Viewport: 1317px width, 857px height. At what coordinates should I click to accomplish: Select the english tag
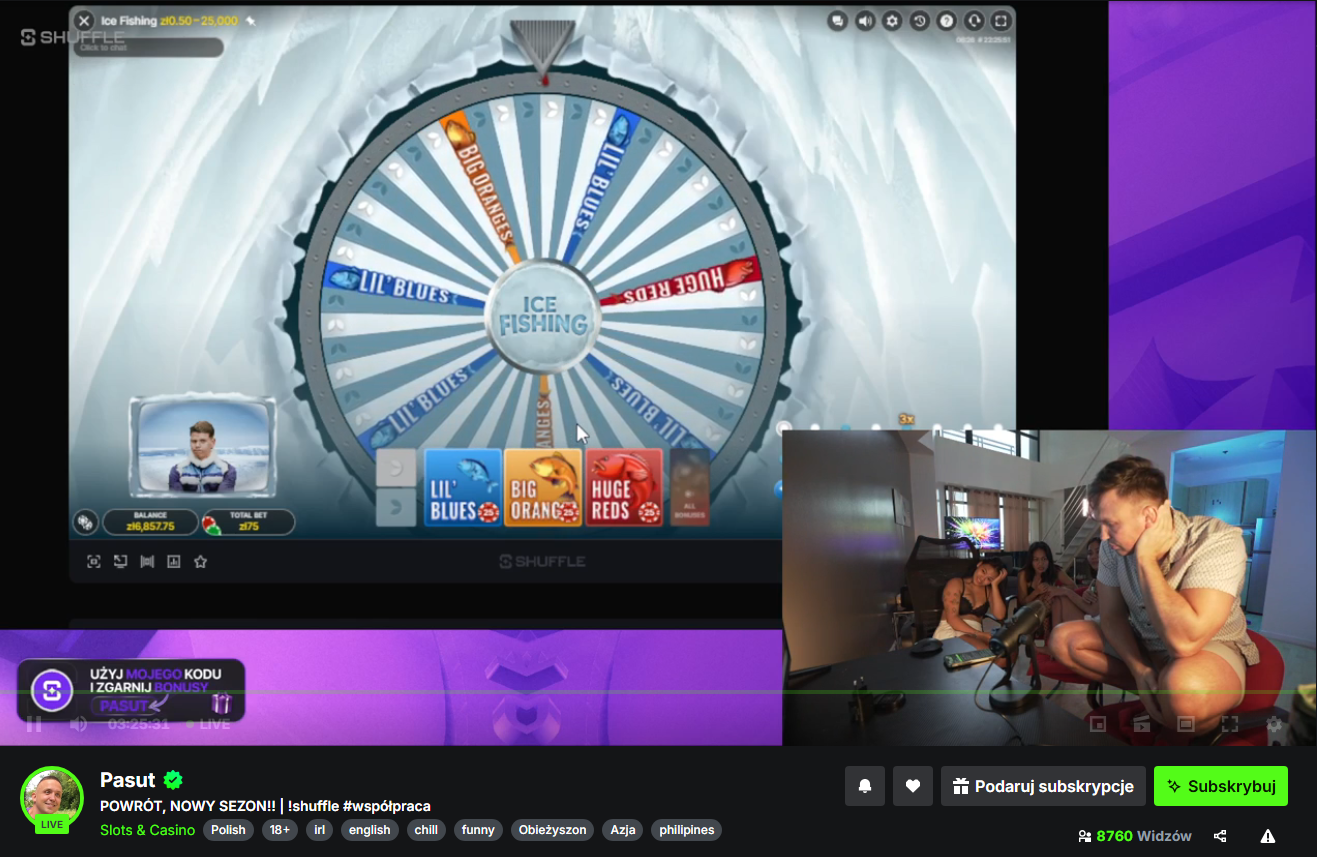click(x=370, y=830)
